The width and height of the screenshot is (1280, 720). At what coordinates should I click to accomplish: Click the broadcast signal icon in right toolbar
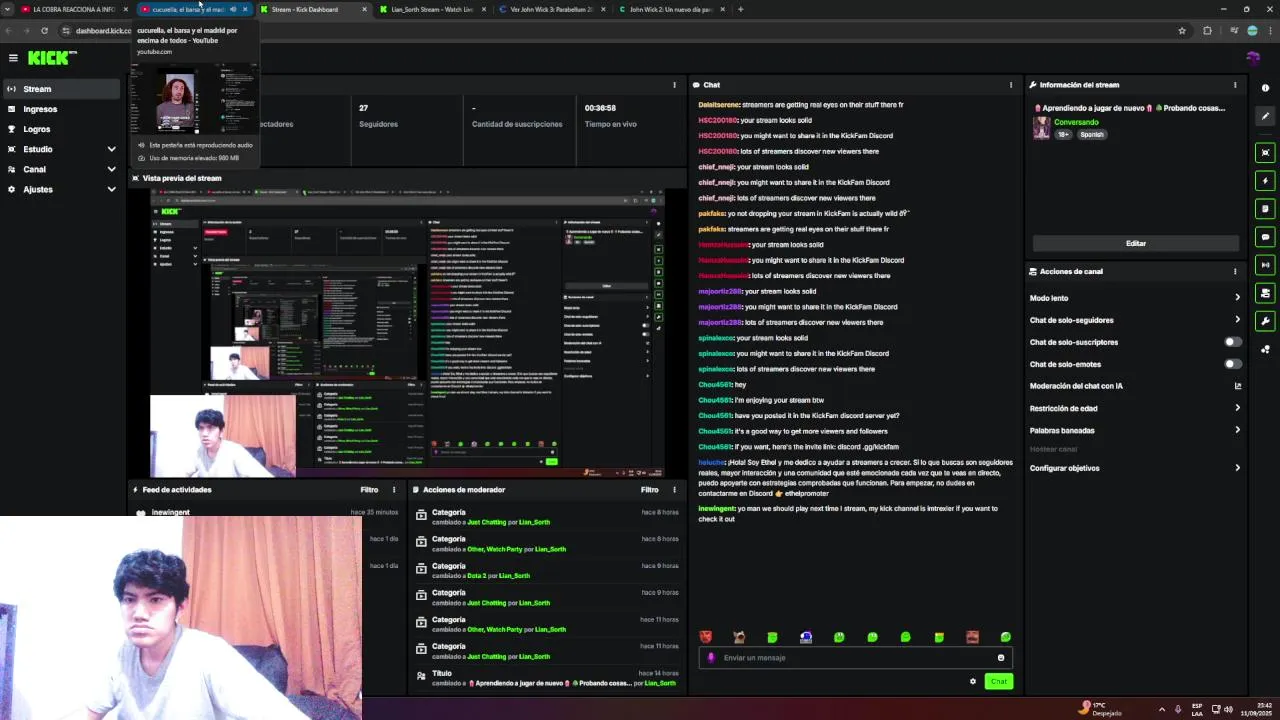(x=1265, y=265)
